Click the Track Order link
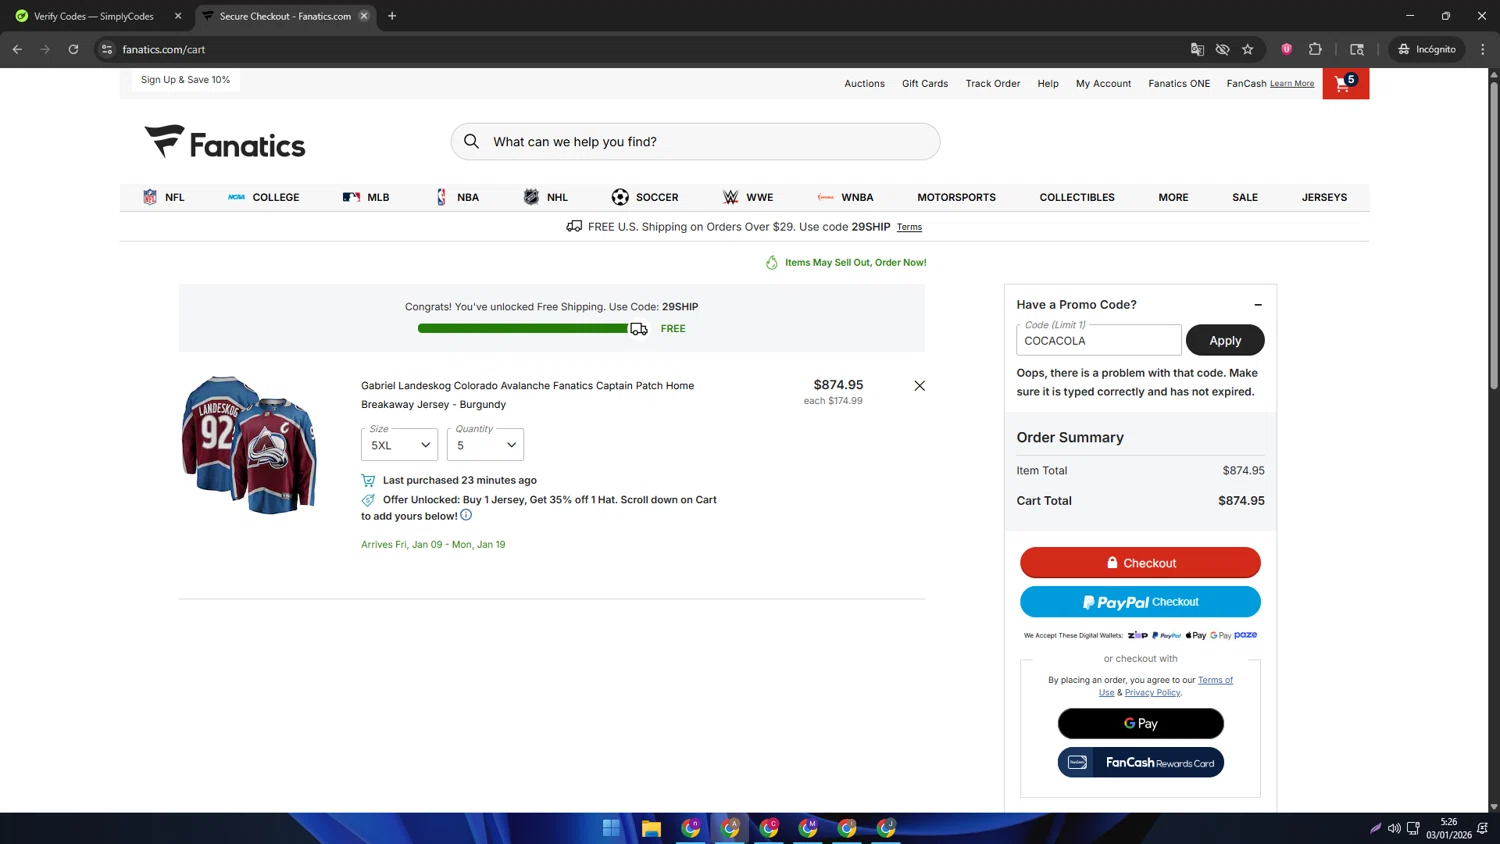Screen dimensions: 1500x844 tap(993, 84)
